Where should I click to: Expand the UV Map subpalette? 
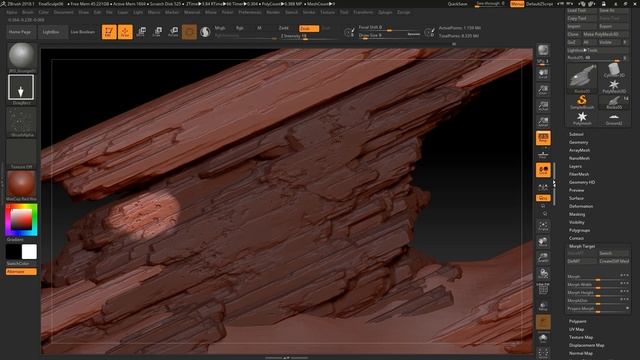[x=576, y=329]
